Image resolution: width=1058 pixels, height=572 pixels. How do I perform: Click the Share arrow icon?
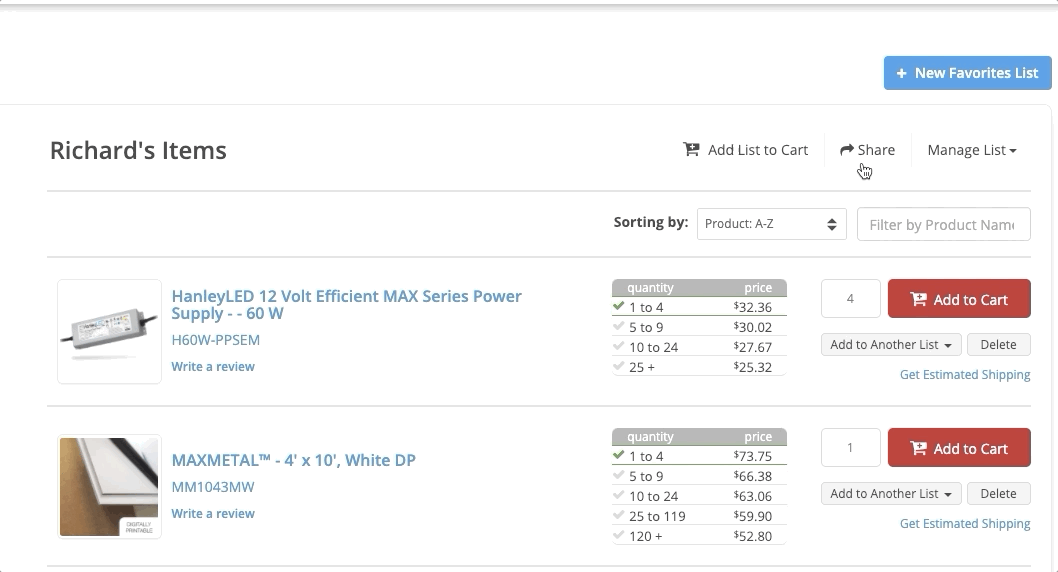coord(846,150)
